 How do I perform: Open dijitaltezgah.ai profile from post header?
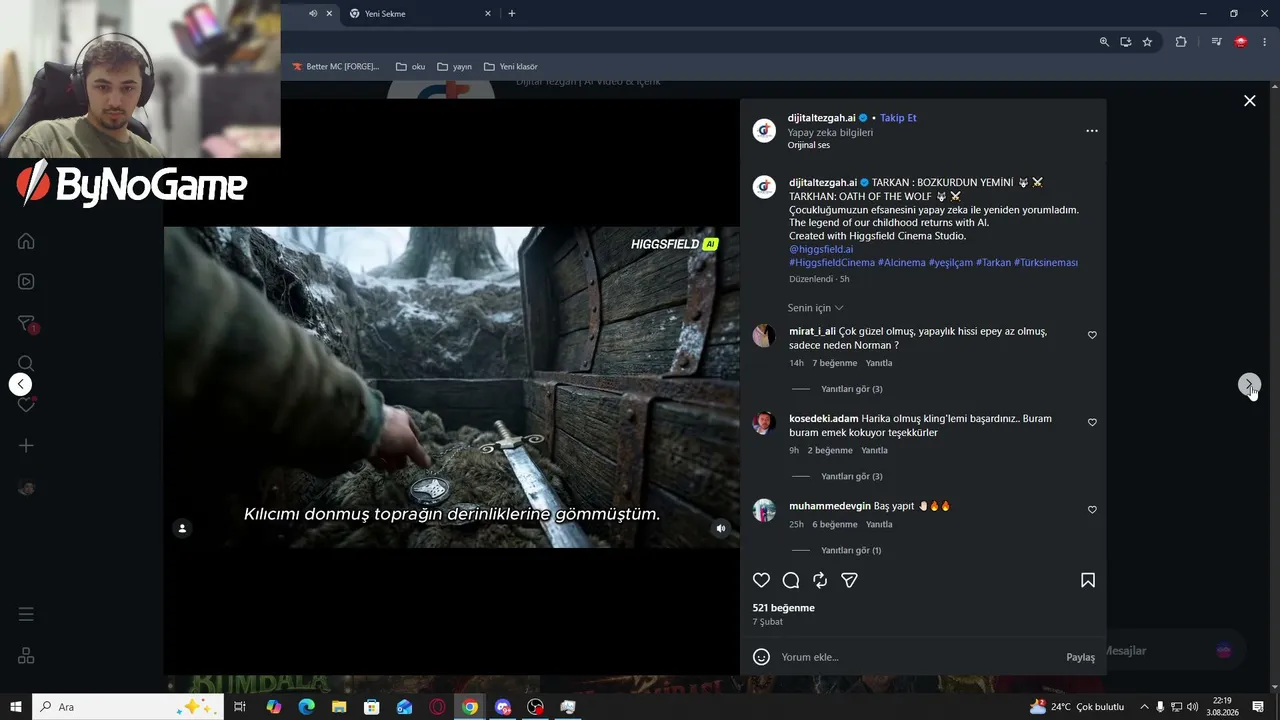click(822, 118)
